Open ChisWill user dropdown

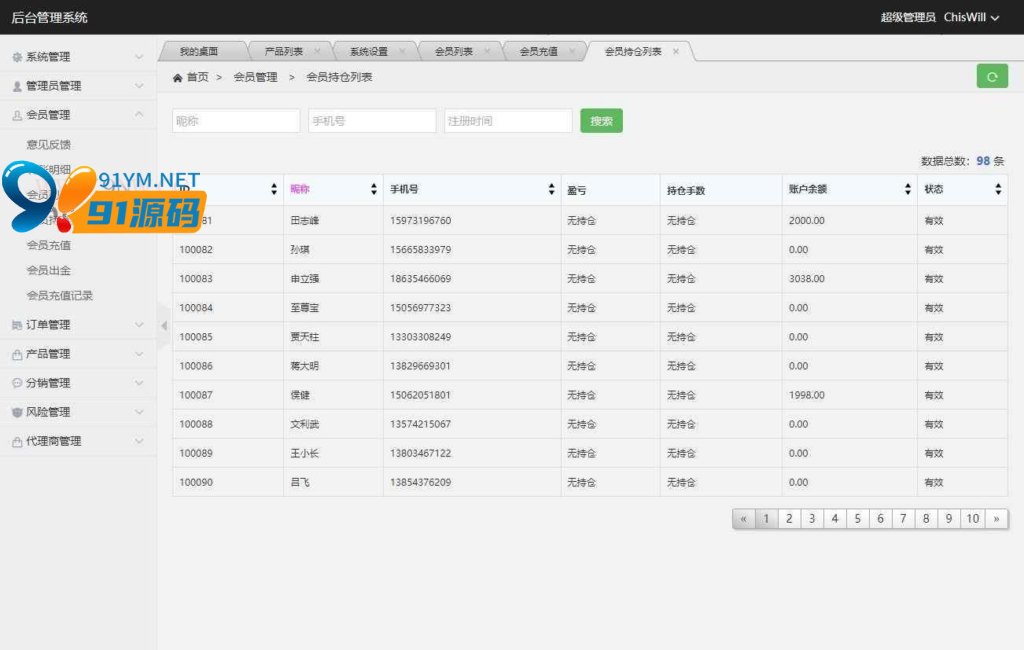(x=971, y=18)
